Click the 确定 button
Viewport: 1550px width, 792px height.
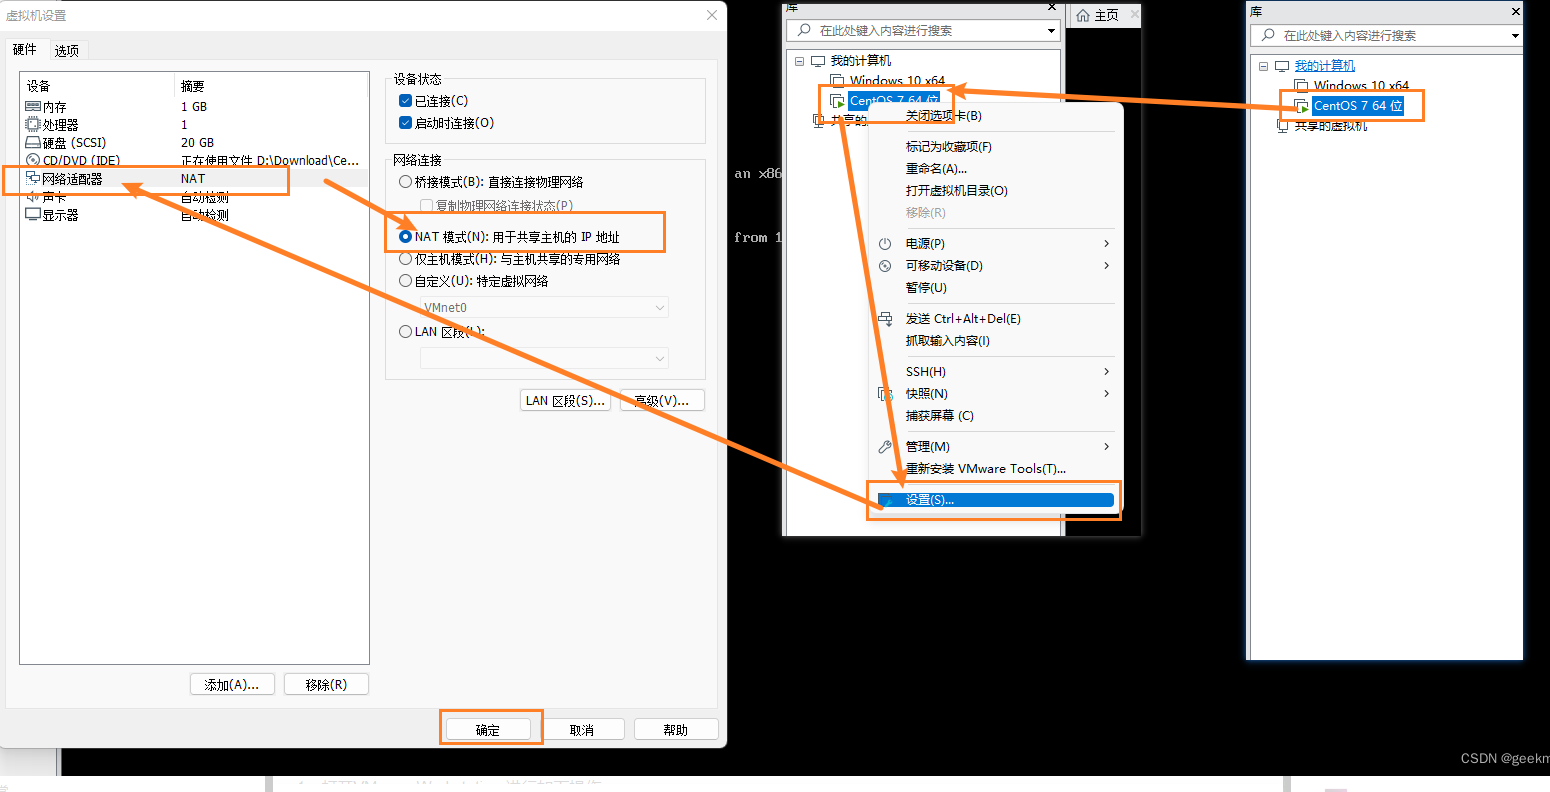point(488,730)
